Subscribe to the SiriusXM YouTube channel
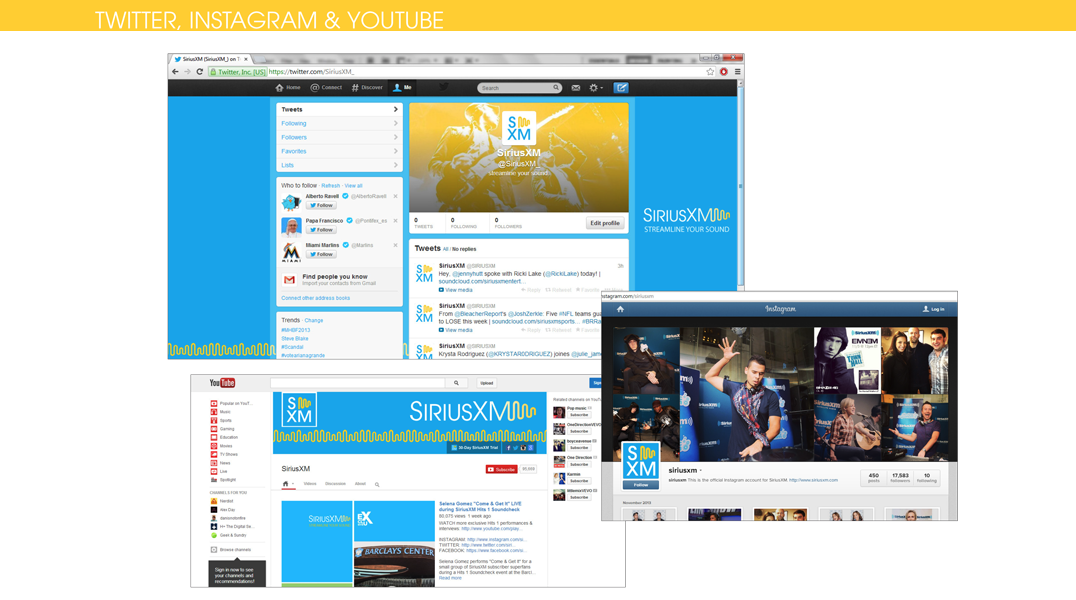 point(502,470)
